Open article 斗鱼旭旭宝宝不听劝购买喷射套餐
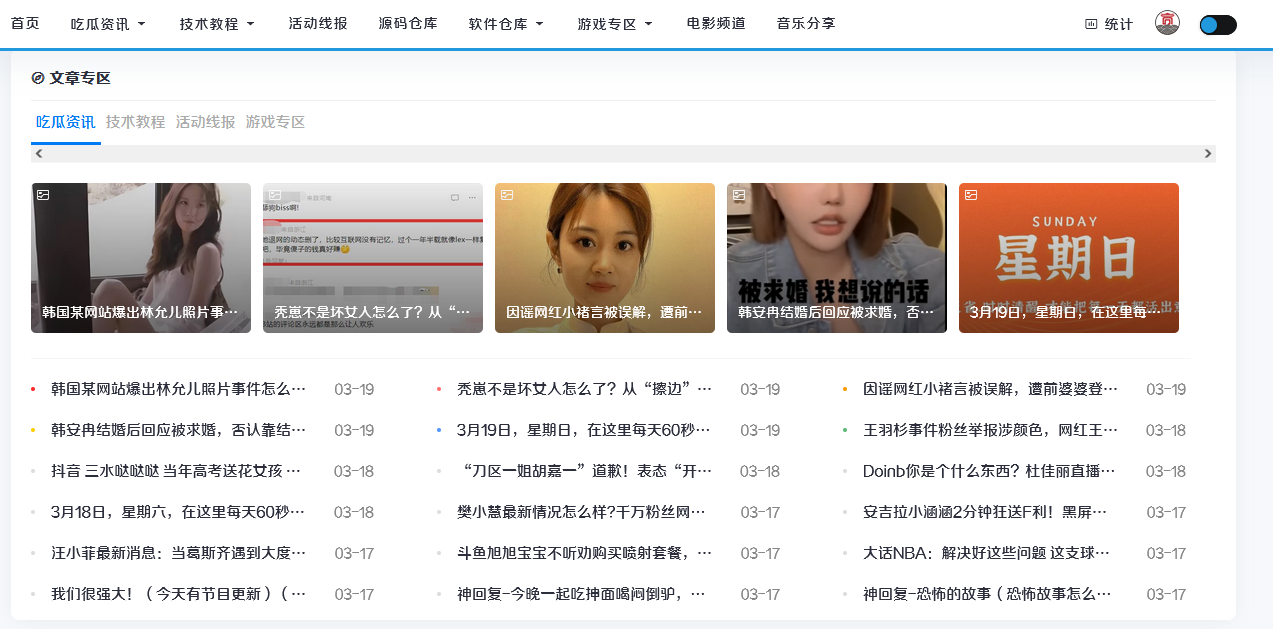Screen dimensions: 1273x629 coord(584,553)
